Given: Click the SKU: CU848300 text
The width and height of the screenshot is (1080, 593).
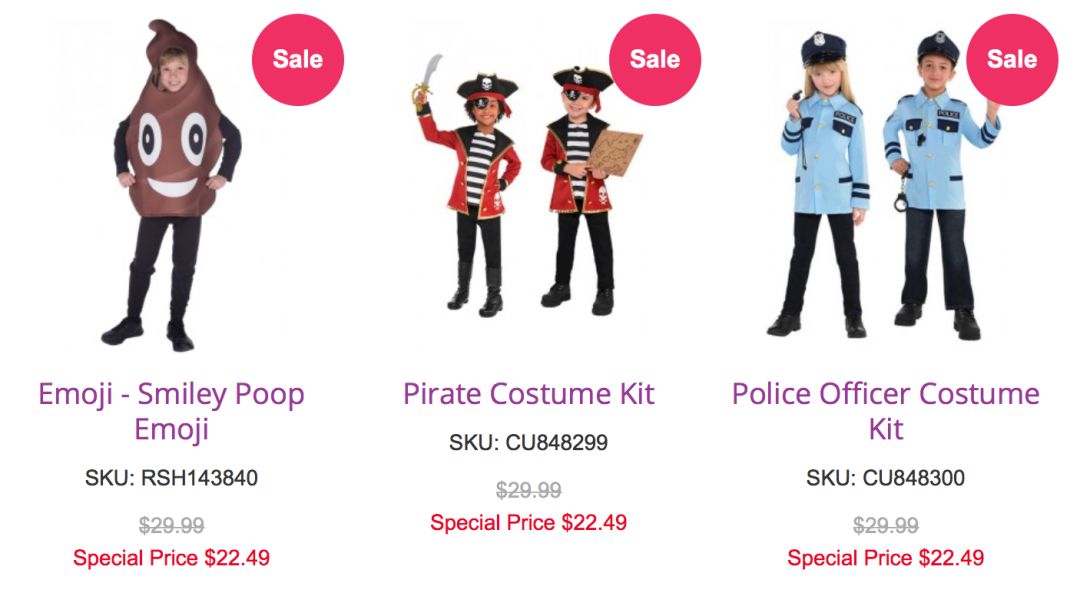Looking at the screenshot, I should tap(885, 478).
